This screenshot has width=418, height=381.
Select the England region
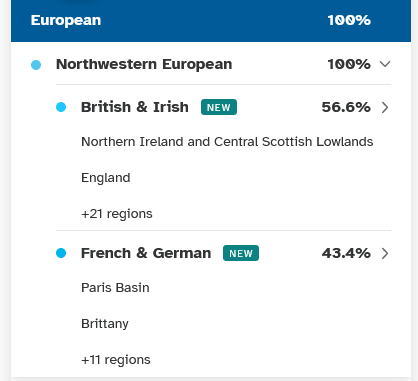point(106,178)
